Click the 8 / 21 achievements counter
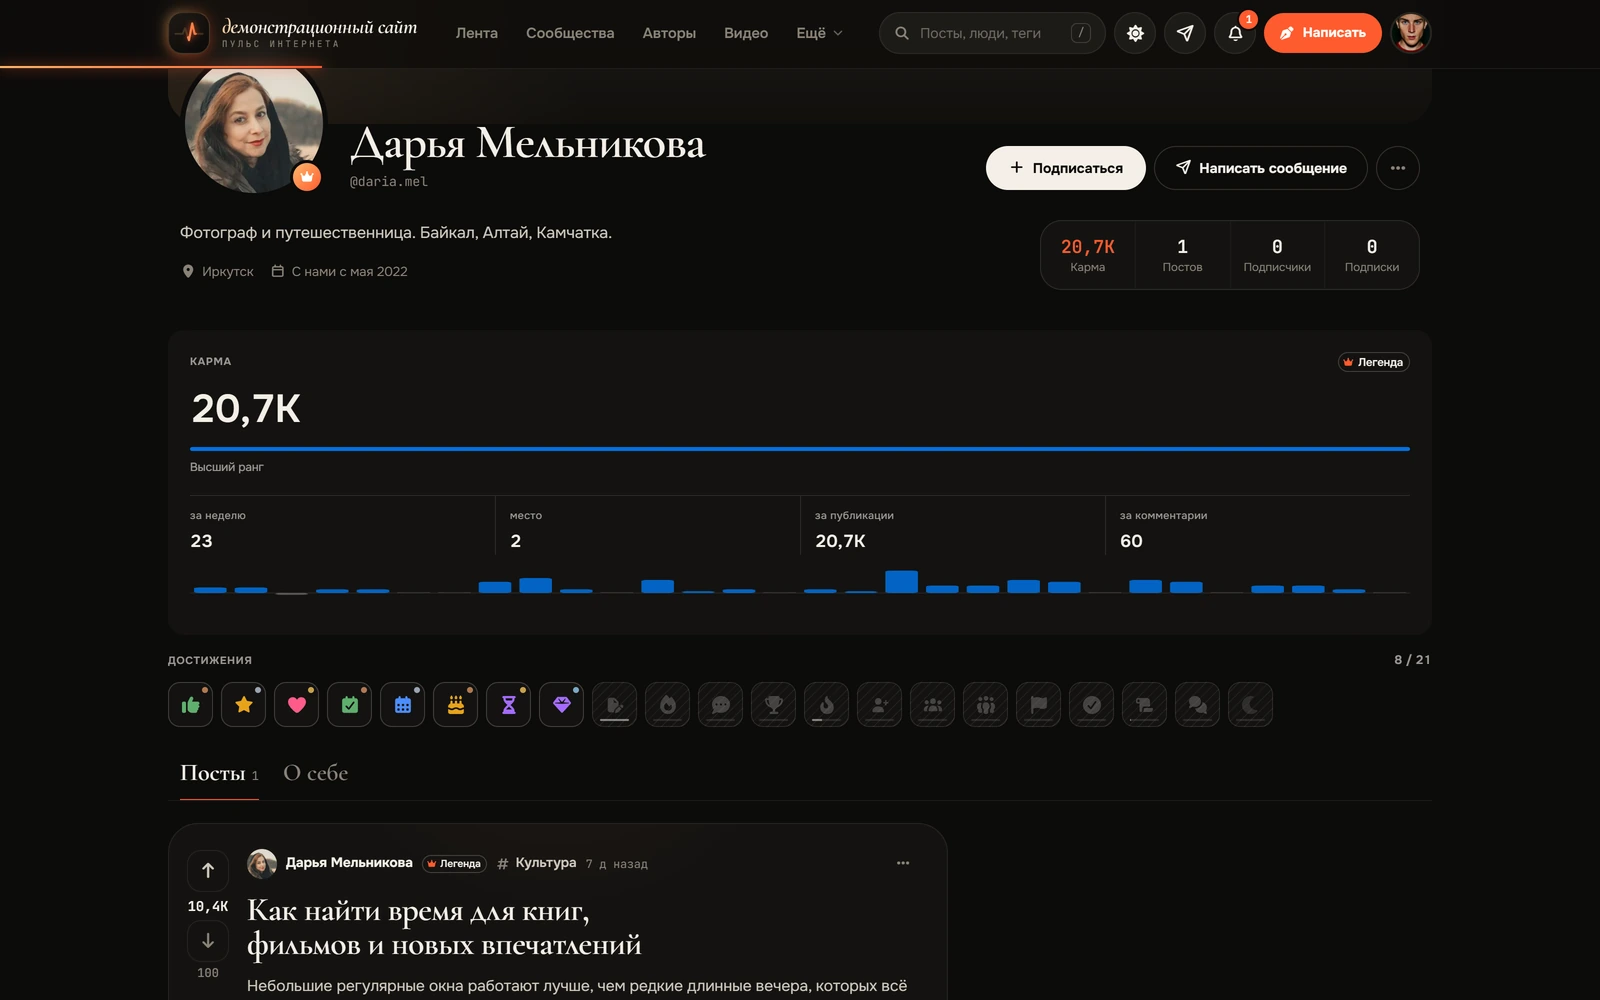Screen dimensions: 1600x1000 click(1412, 660)
